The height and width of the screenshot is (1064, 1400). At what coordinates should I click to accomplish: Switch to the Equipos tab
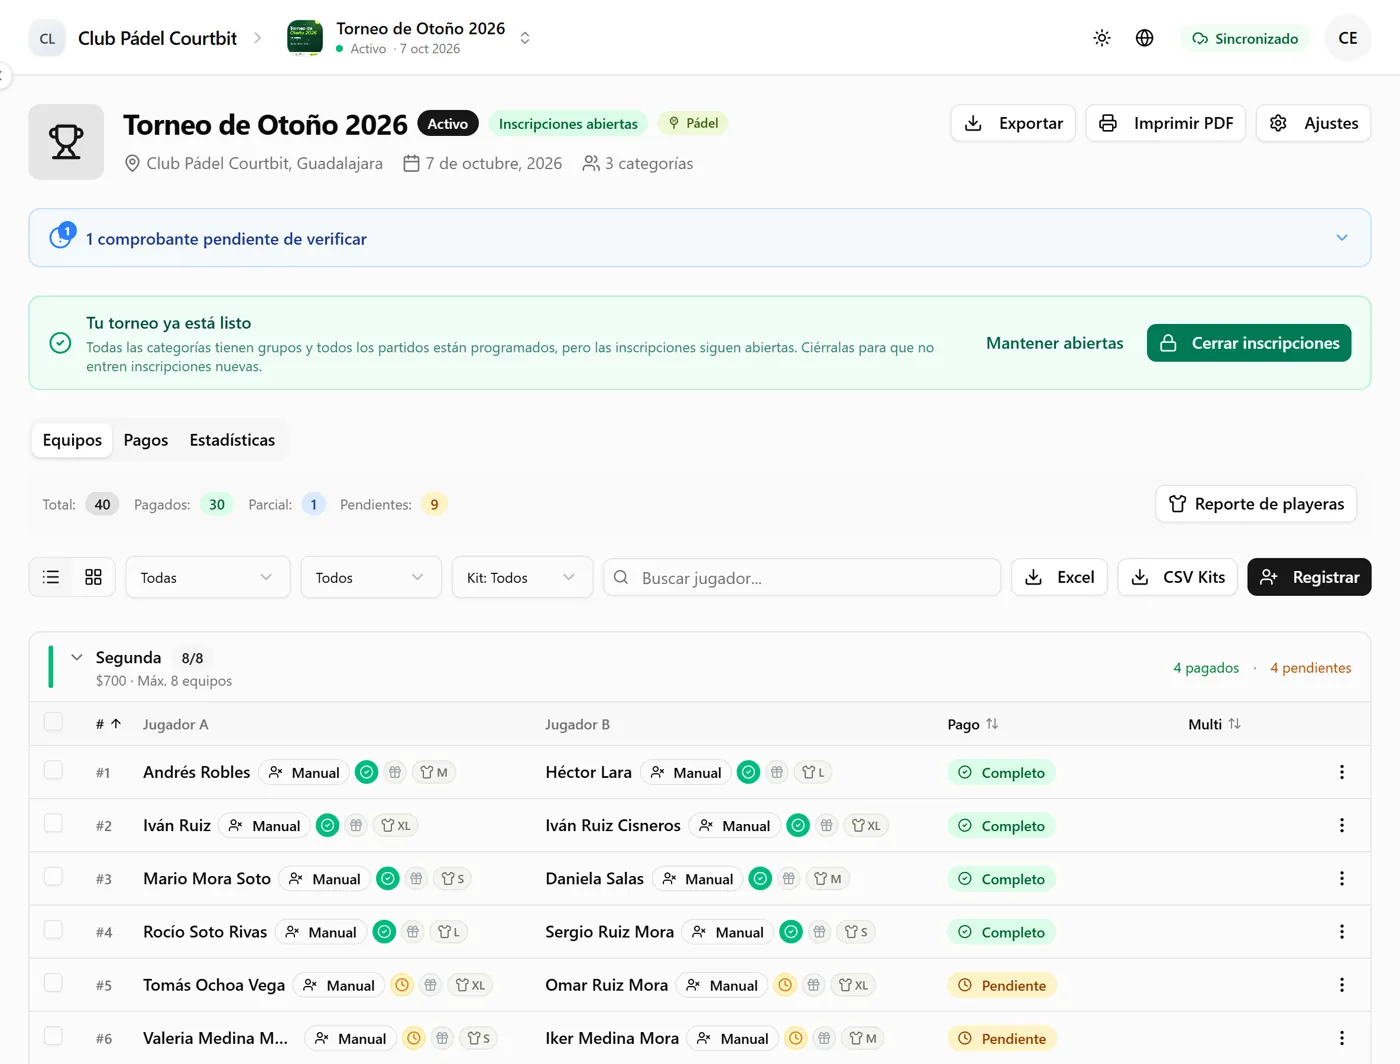(x=72, y=440)
